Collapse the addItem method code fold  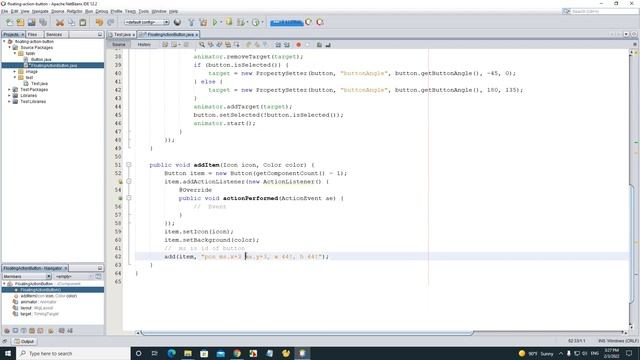pos(129,165)
